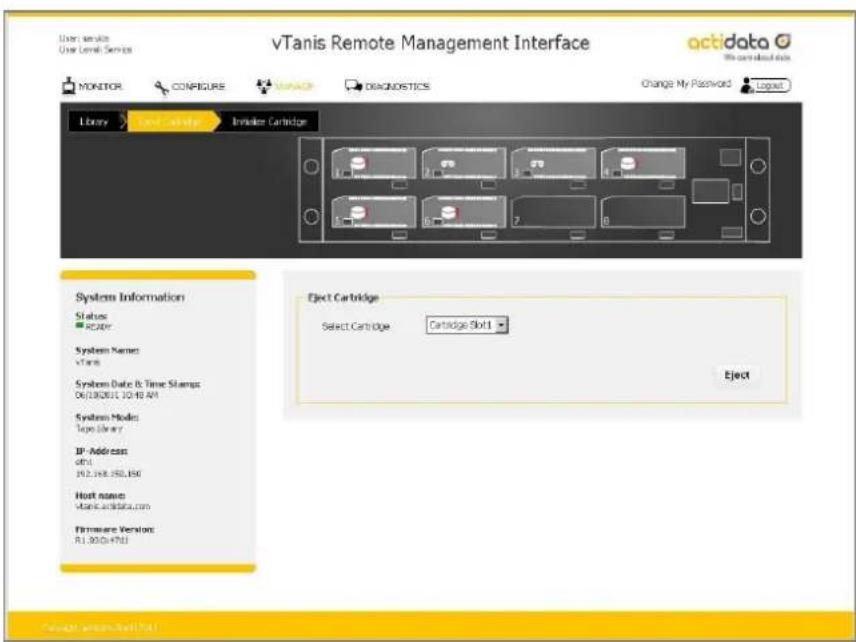Select cartridge slot 2 in library diagram
This screenshot has height=642, width=856.
[463, 163]
